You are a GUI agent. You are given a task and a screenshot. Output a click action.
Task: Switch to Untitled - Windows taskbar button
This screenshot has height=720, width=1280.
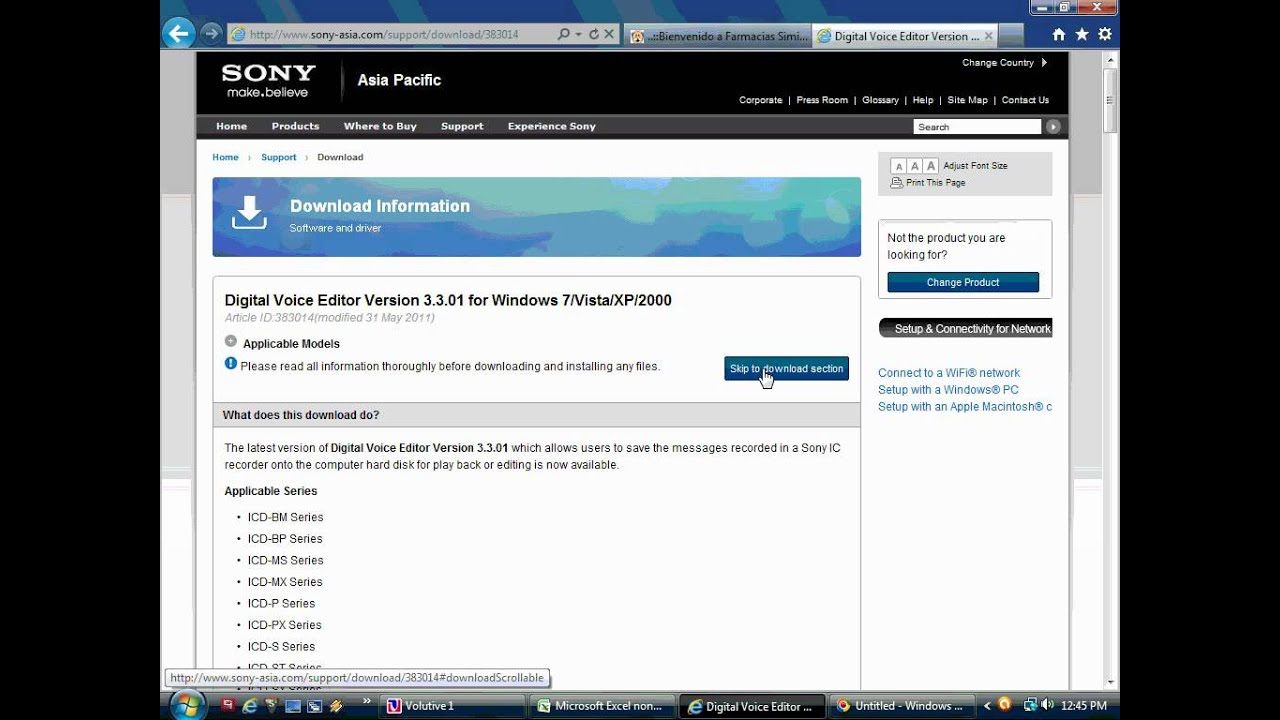point(901,706)
